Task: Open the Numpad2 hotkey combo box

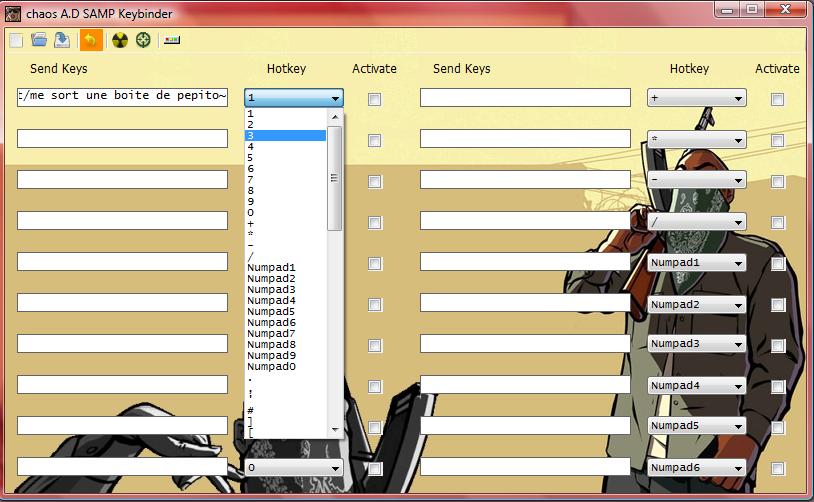Action: pos(697,304)
